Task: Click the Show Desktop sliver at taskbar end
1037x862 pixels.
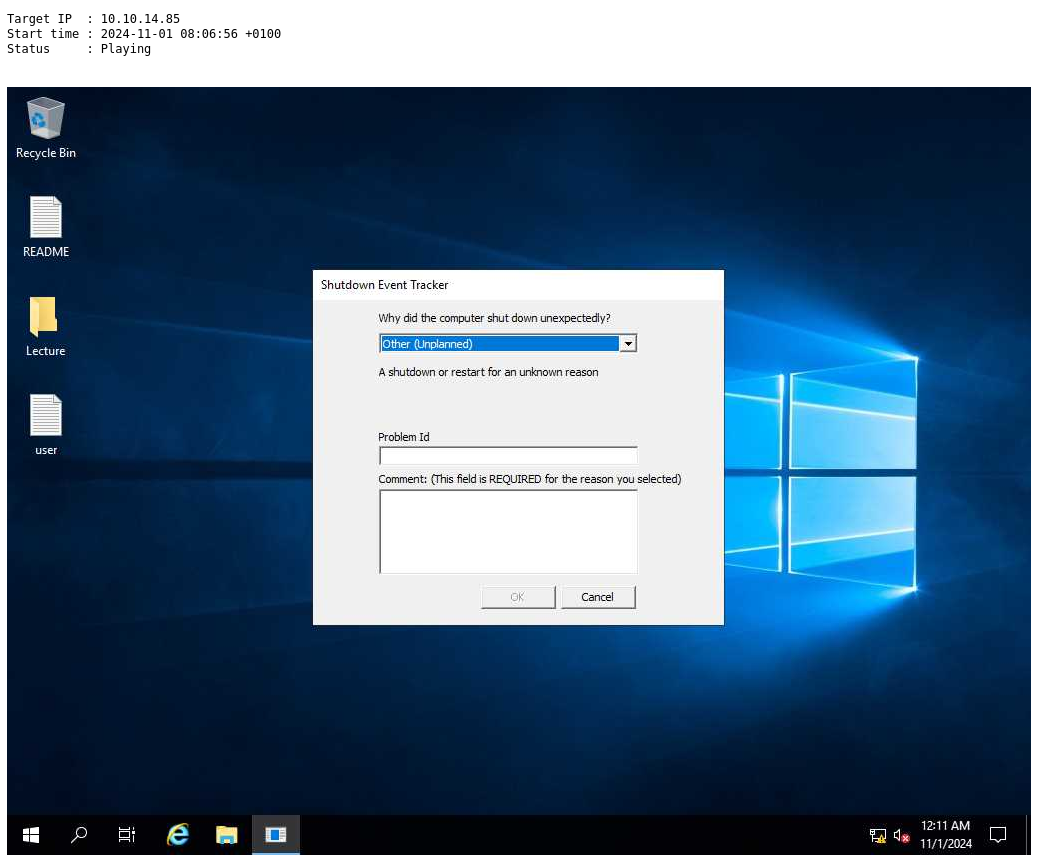Action: coord(1028,835)
